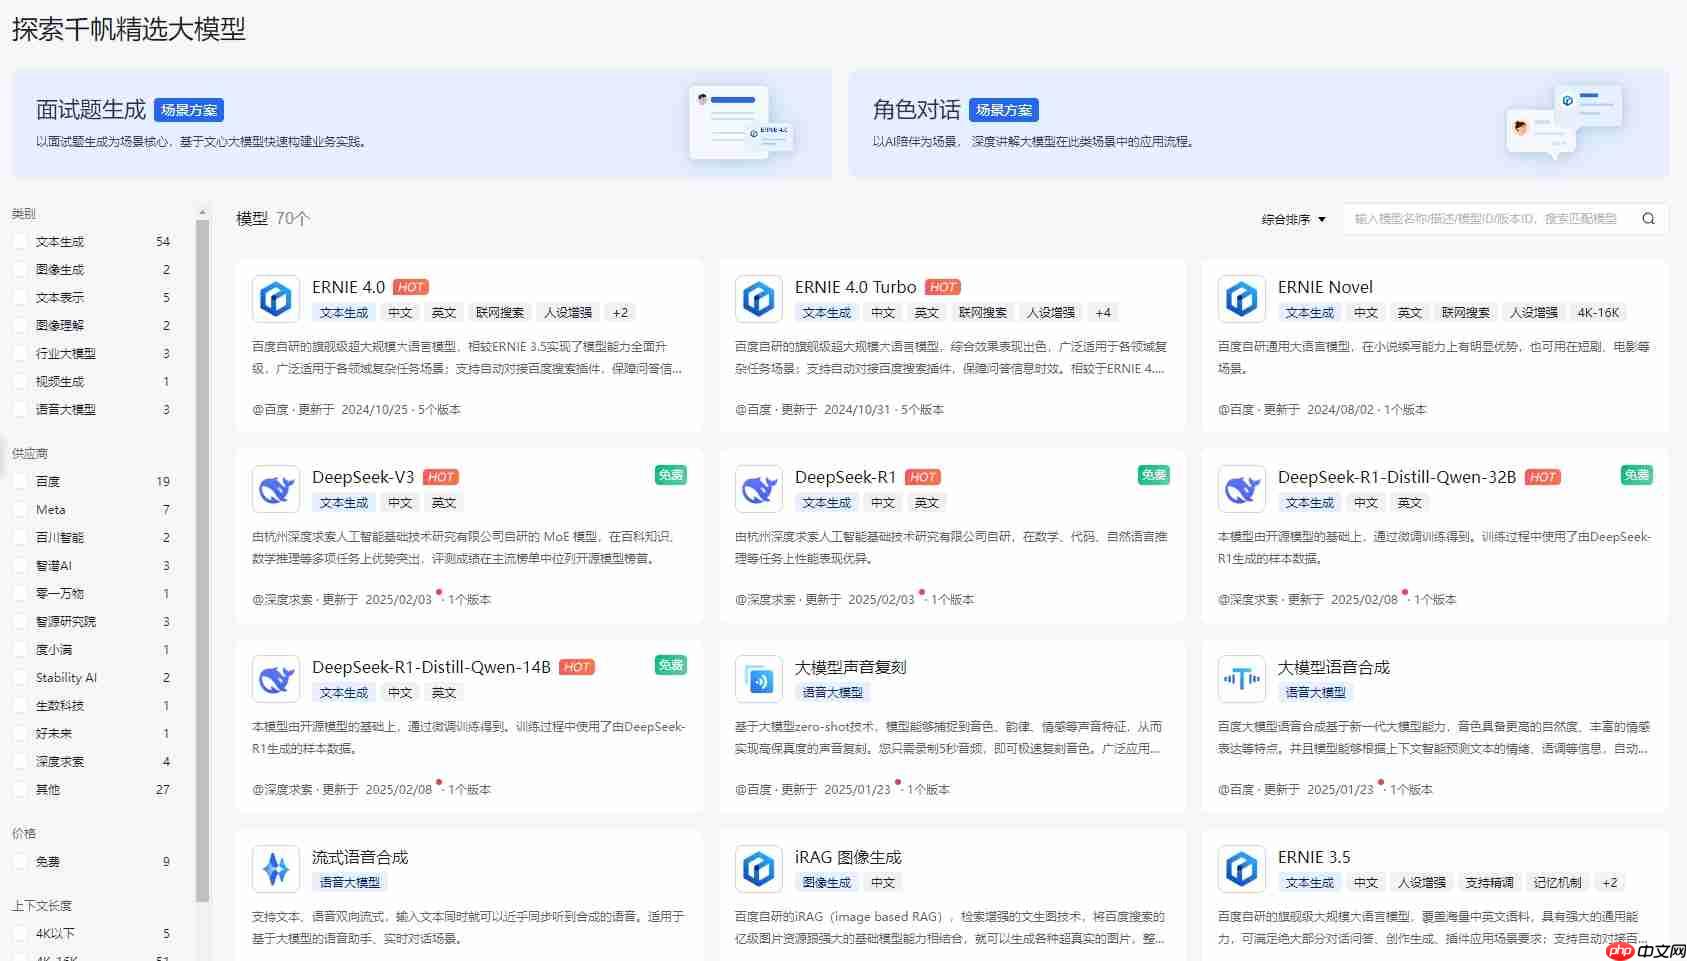
Task: Click the ERNIE Novel logo icon
Action: pyautogui.click(x=1242, y=299)
